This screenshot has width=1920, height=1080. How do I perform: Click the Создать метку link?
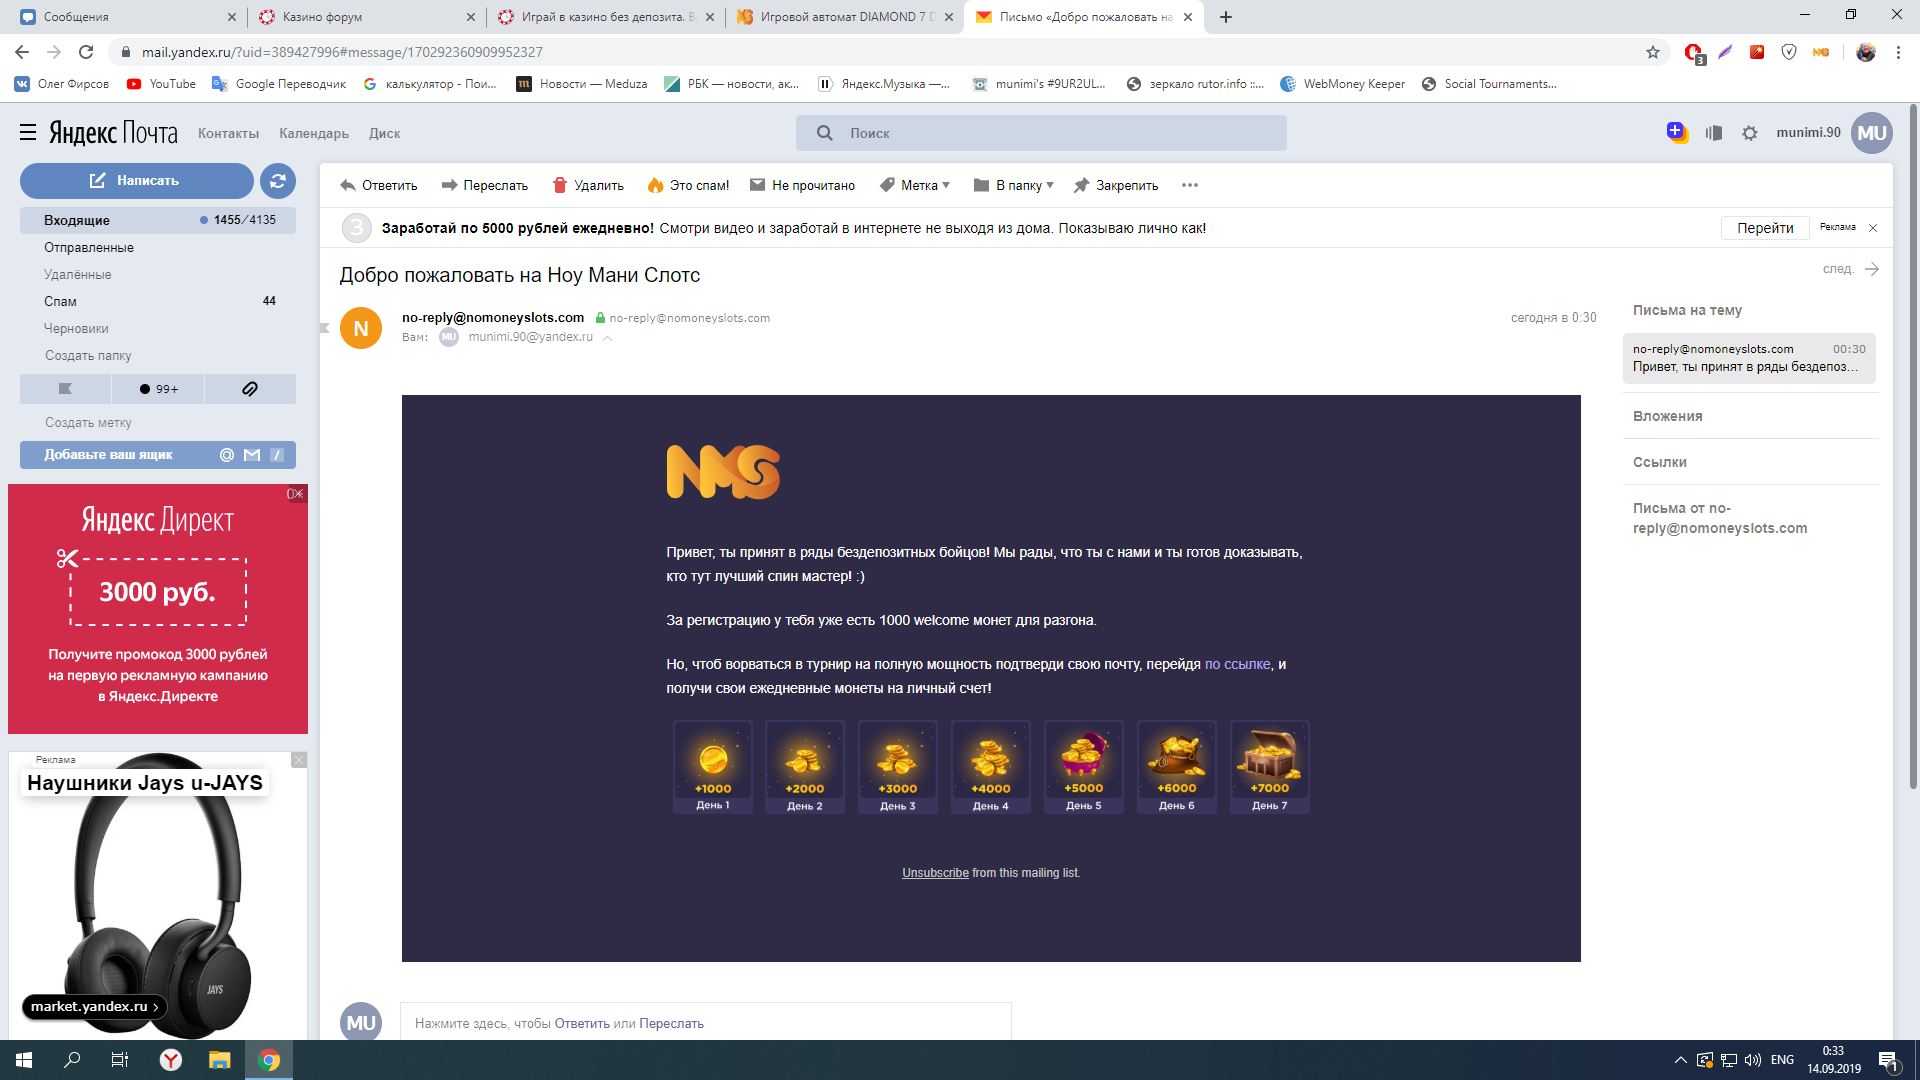pos(88,422)
